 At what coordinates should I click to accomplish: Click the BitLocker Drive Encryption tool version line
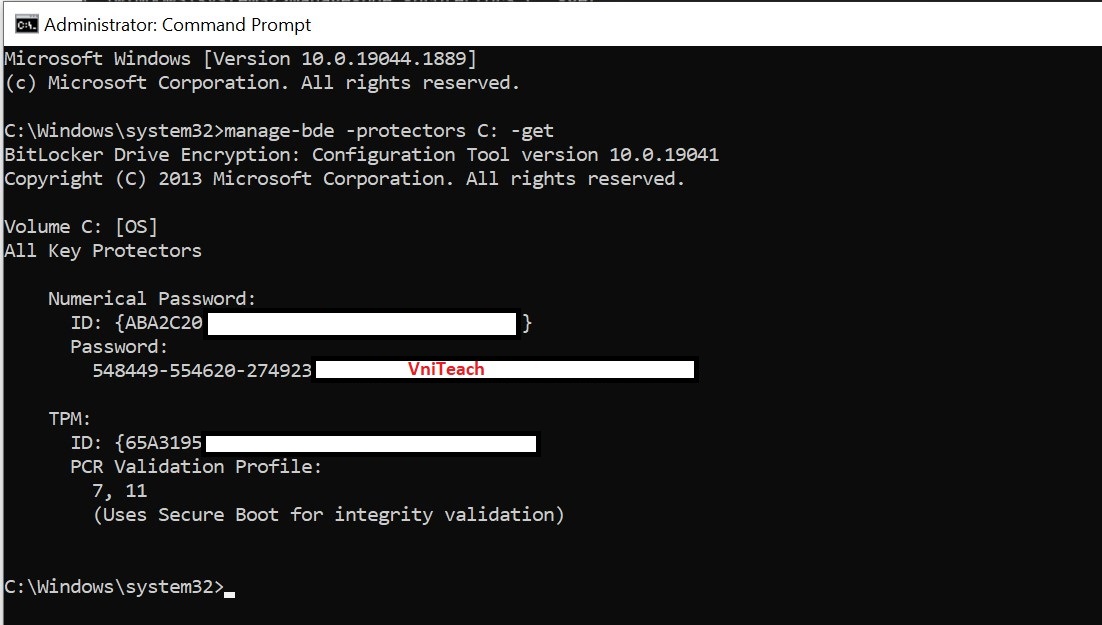pyautogui.click(x=361, y=155)
